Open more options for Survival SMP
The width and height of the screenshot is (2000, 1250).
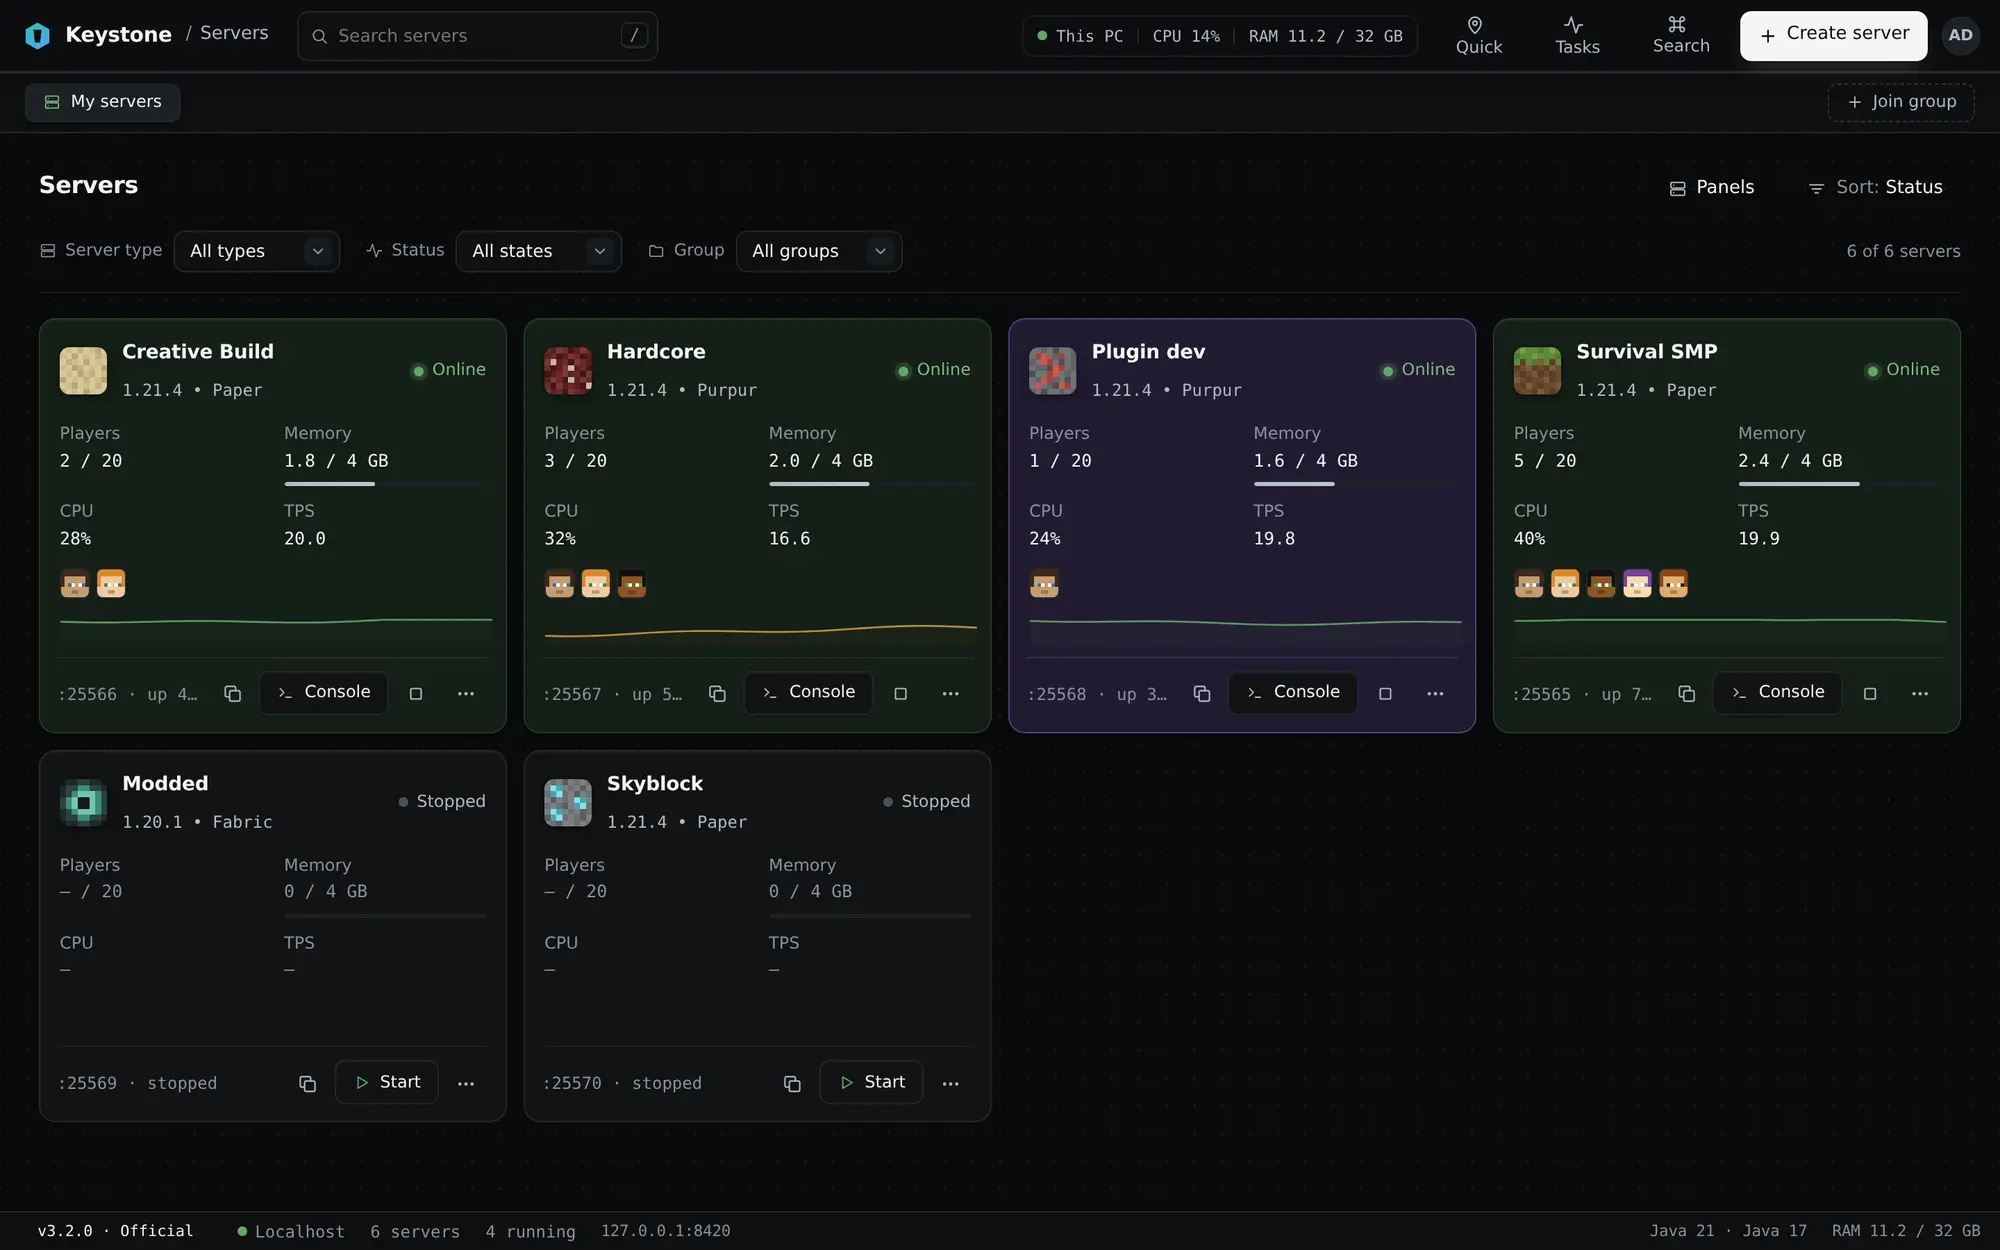click(x=1920, y=693)
